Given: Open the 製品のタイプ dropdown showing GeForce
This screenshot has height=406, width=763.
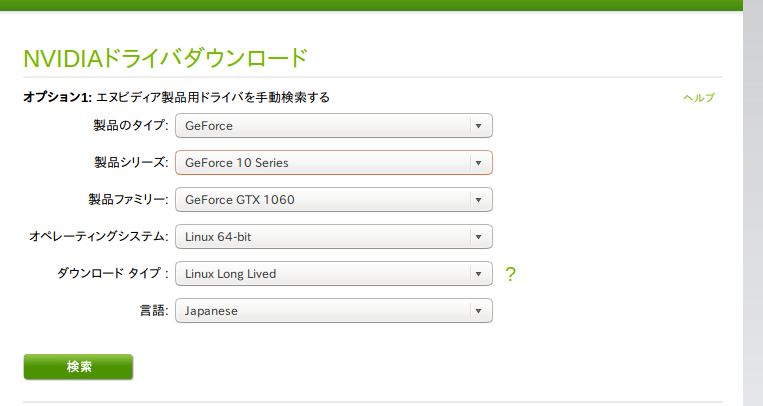Looking at the screenshot, I should (334, 126).
